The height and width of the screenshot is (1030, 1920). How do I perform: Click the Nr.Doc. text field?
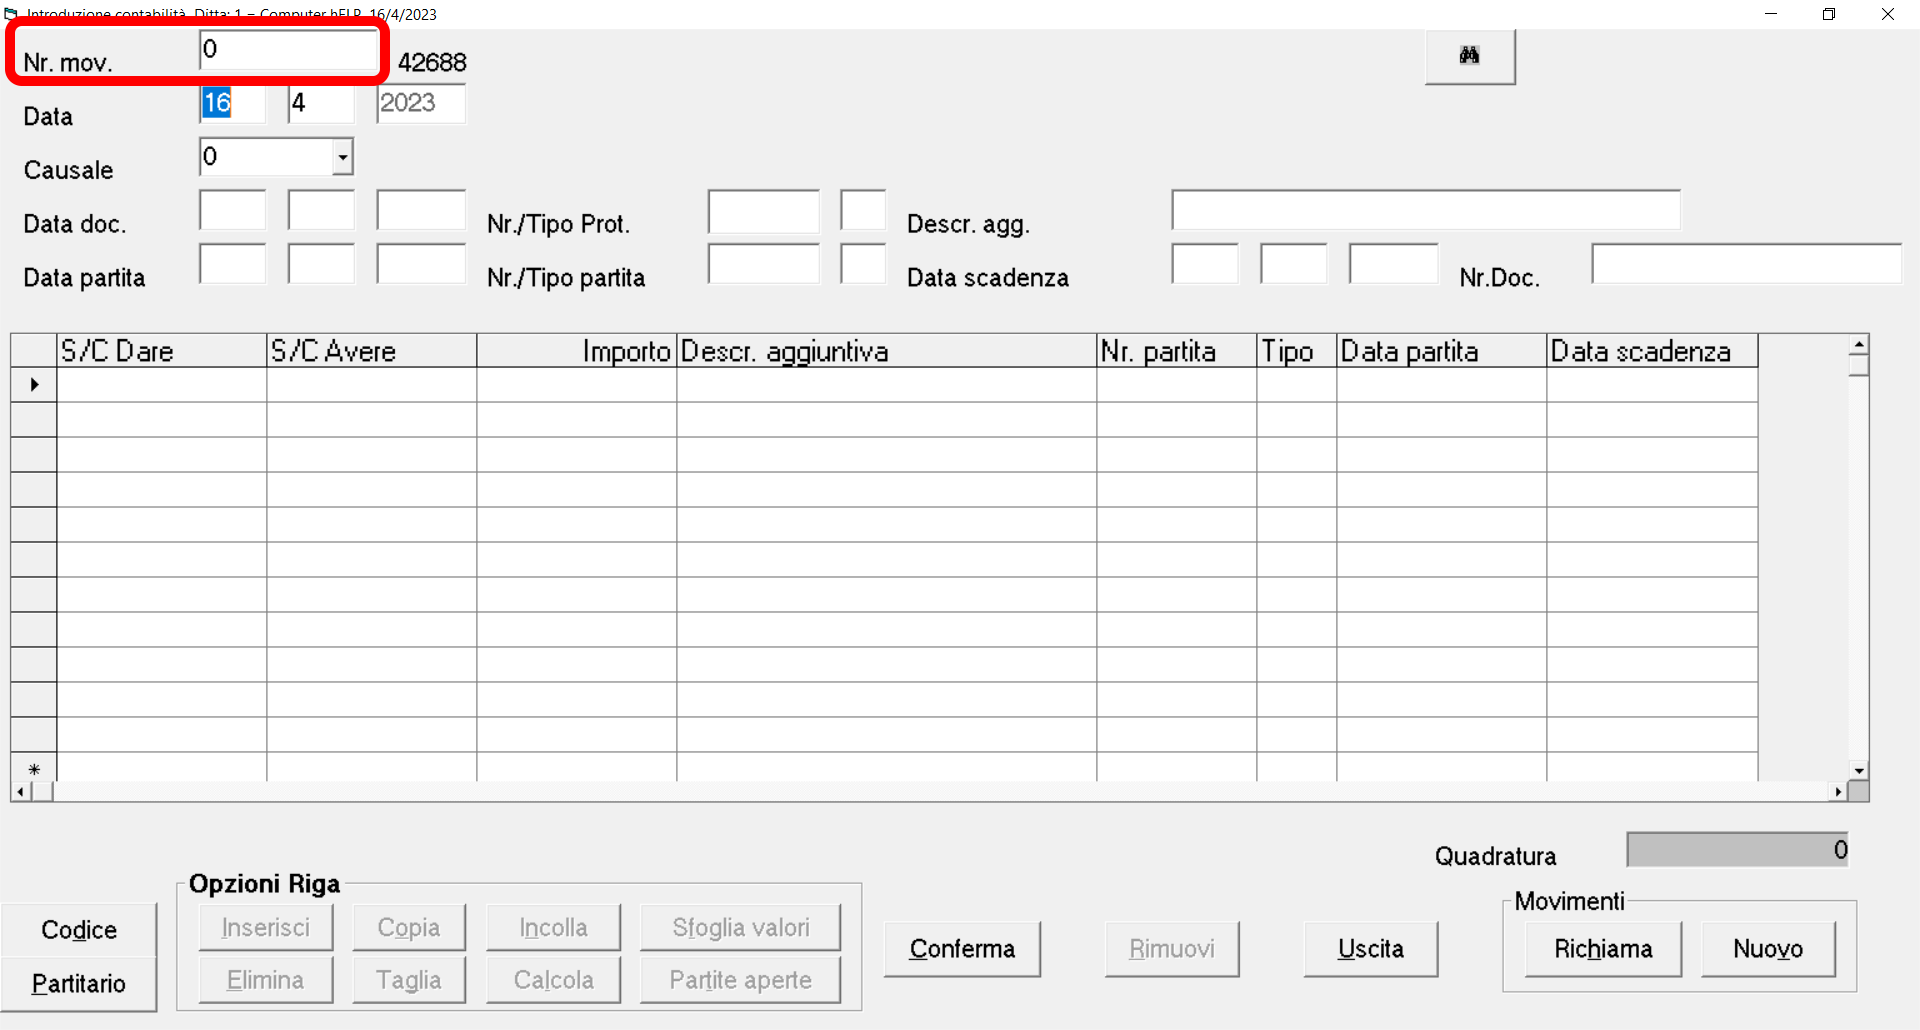[1746, 264]
